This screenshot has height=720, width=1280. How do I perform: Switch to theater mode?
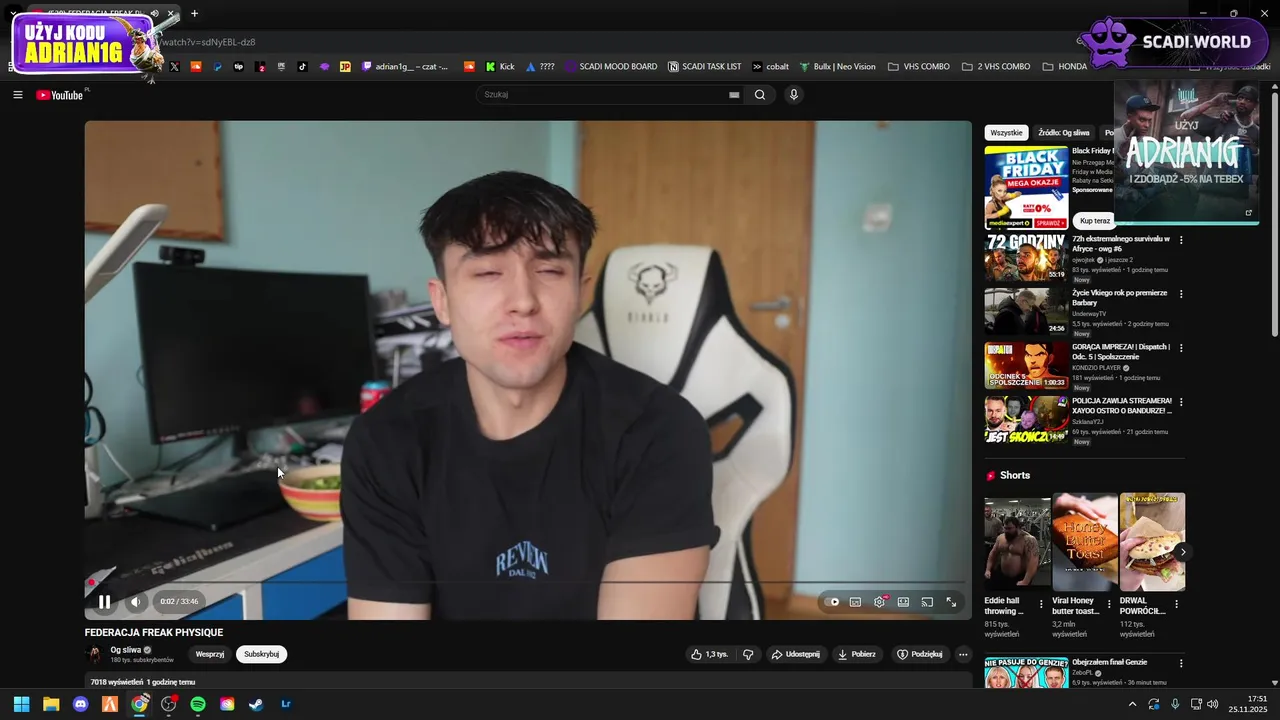(x=903, y=602)
